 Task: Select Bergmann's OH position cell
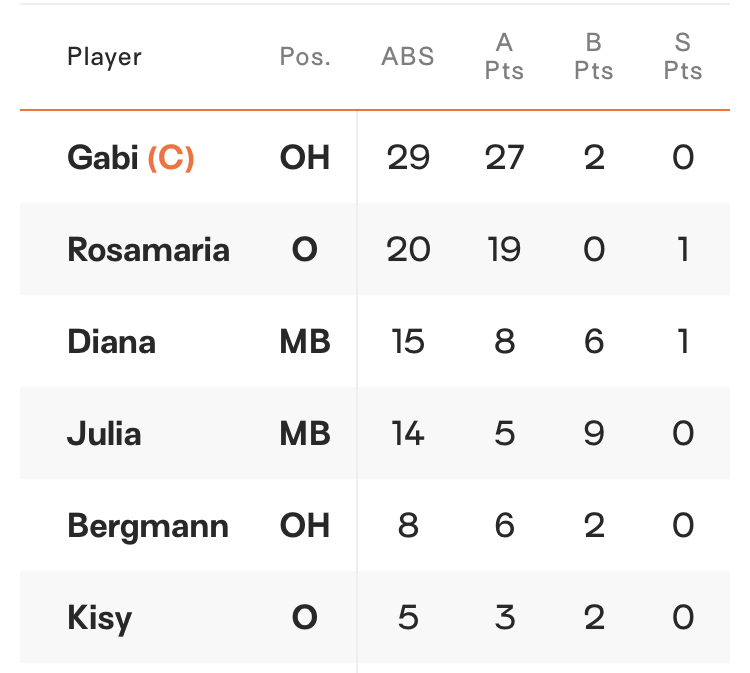[305, 526]
